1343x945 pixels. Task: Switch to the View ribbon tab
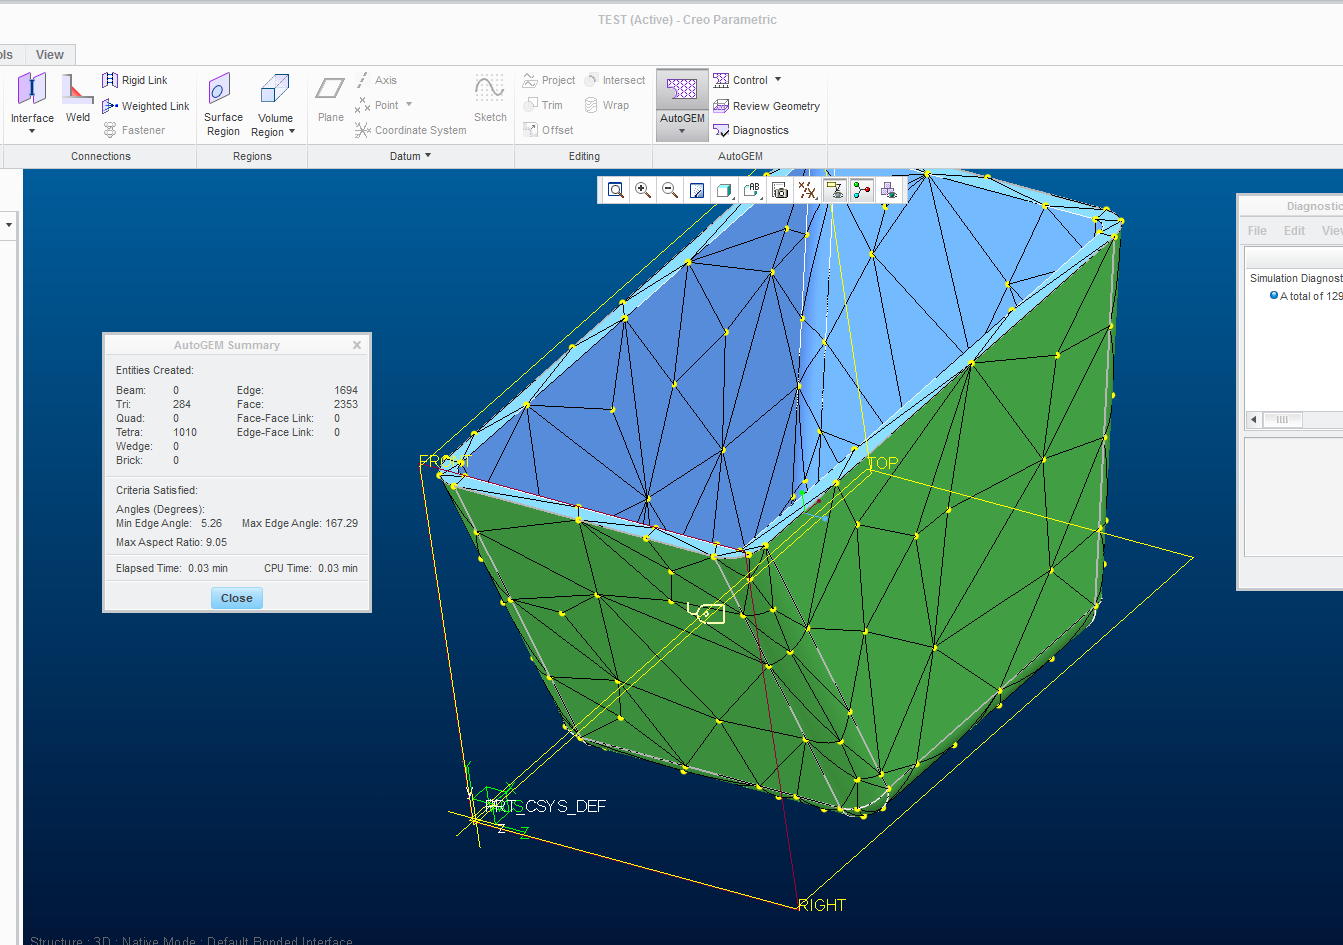[50, 55]
